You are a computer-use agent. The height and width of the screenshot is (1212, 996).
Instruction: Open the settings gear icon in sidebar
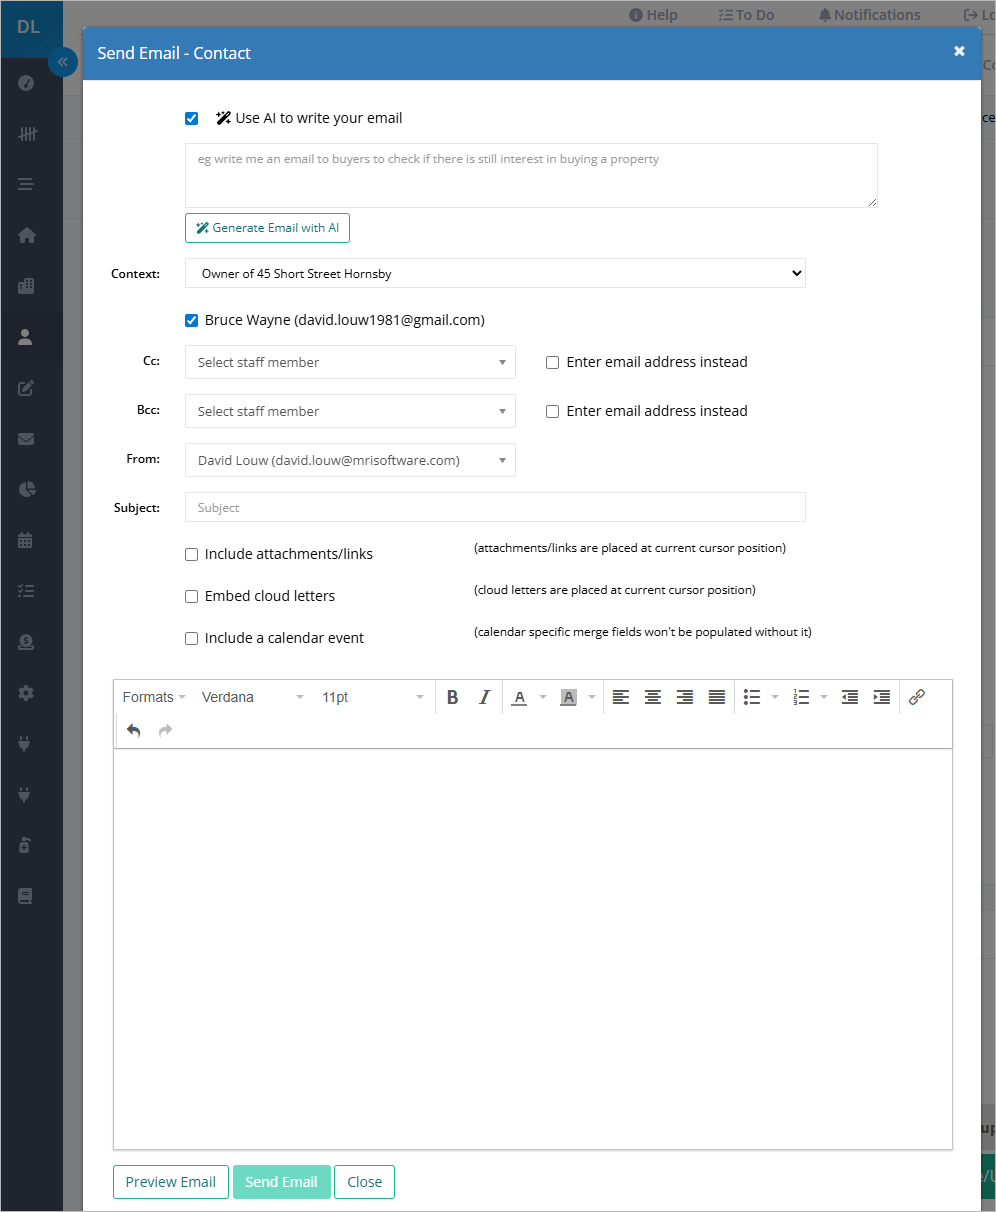tap(27, 693)
